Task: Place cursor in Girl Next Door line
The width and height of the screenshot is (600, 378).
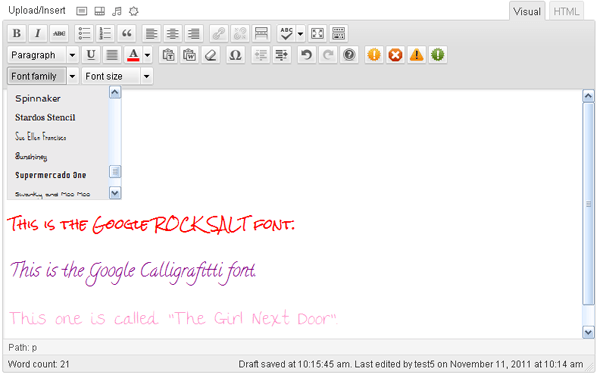Action: coord(173,318)
